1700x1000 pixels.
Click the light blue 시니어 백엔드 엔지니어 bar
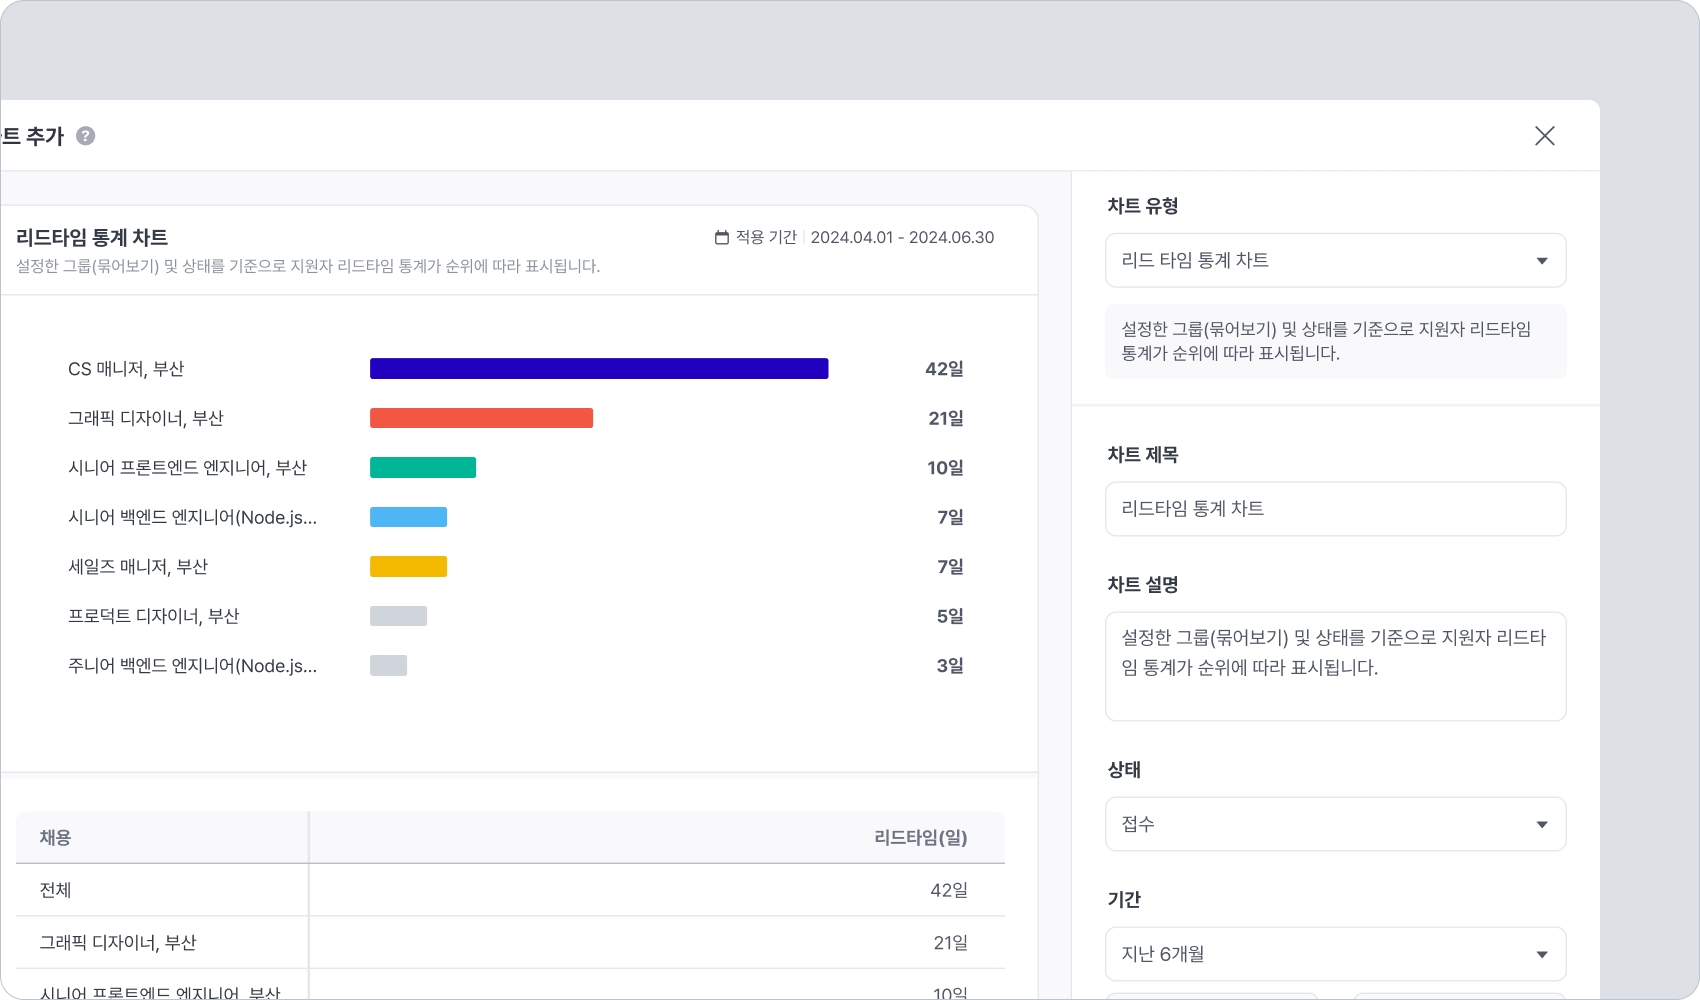pyautogui.click(x=408, y=517)
